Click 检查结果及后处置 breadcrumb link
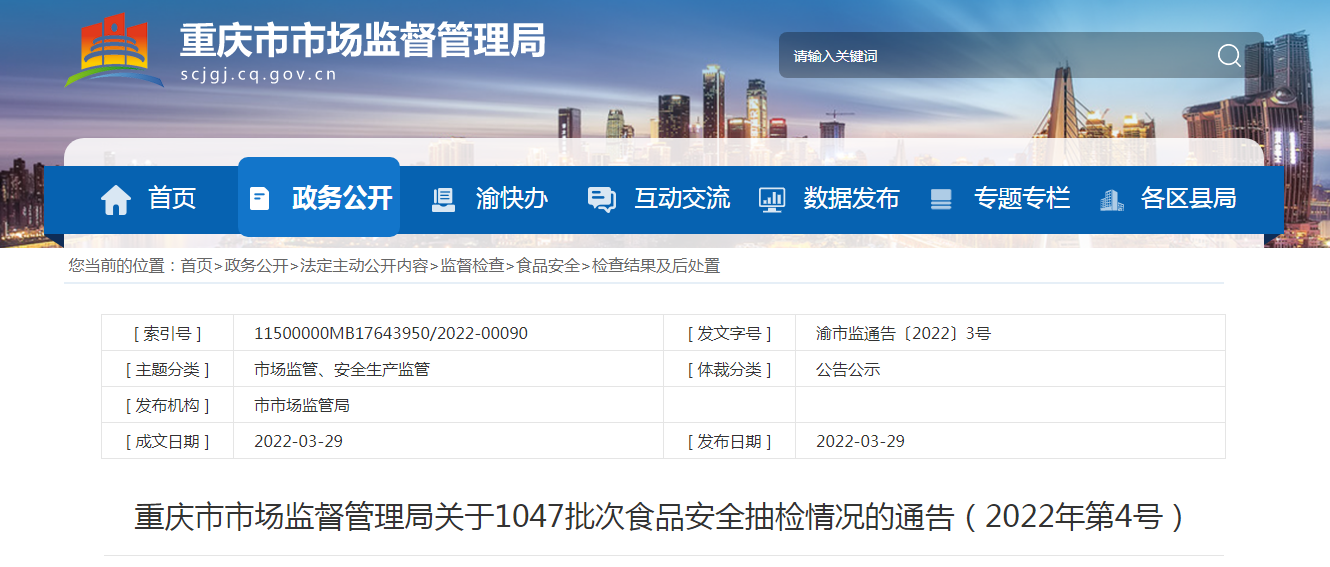 (656, 266)
